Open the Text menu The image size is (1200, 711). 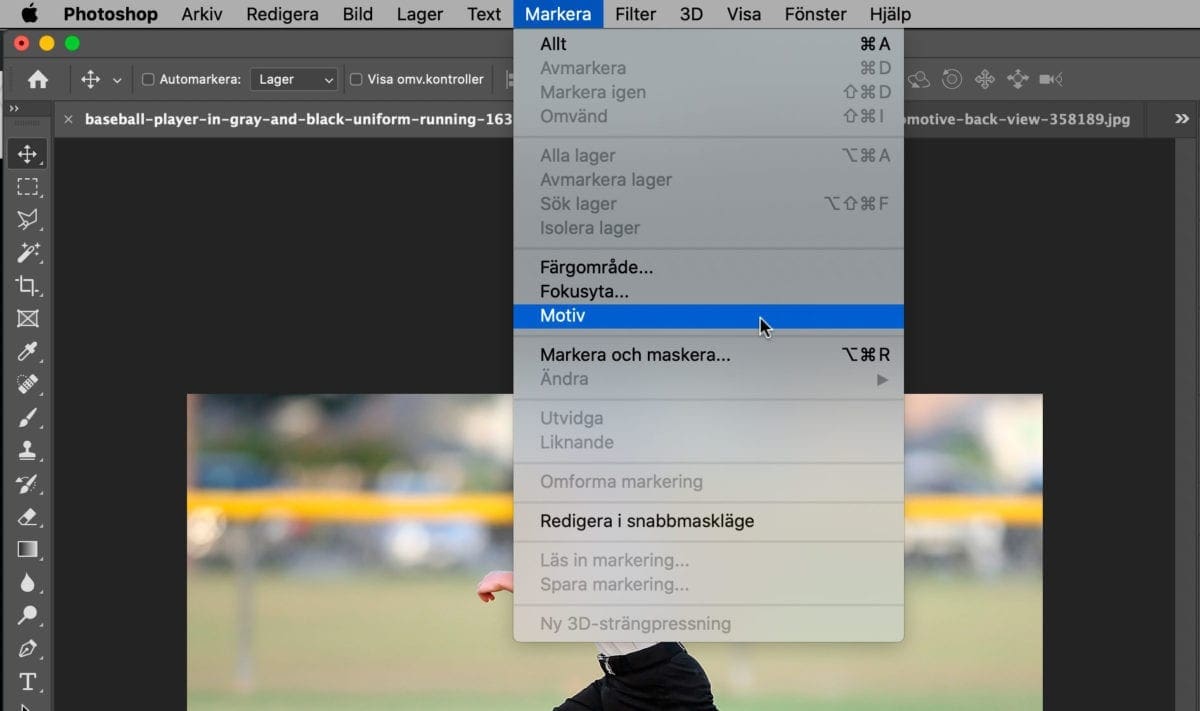(484, 14)
